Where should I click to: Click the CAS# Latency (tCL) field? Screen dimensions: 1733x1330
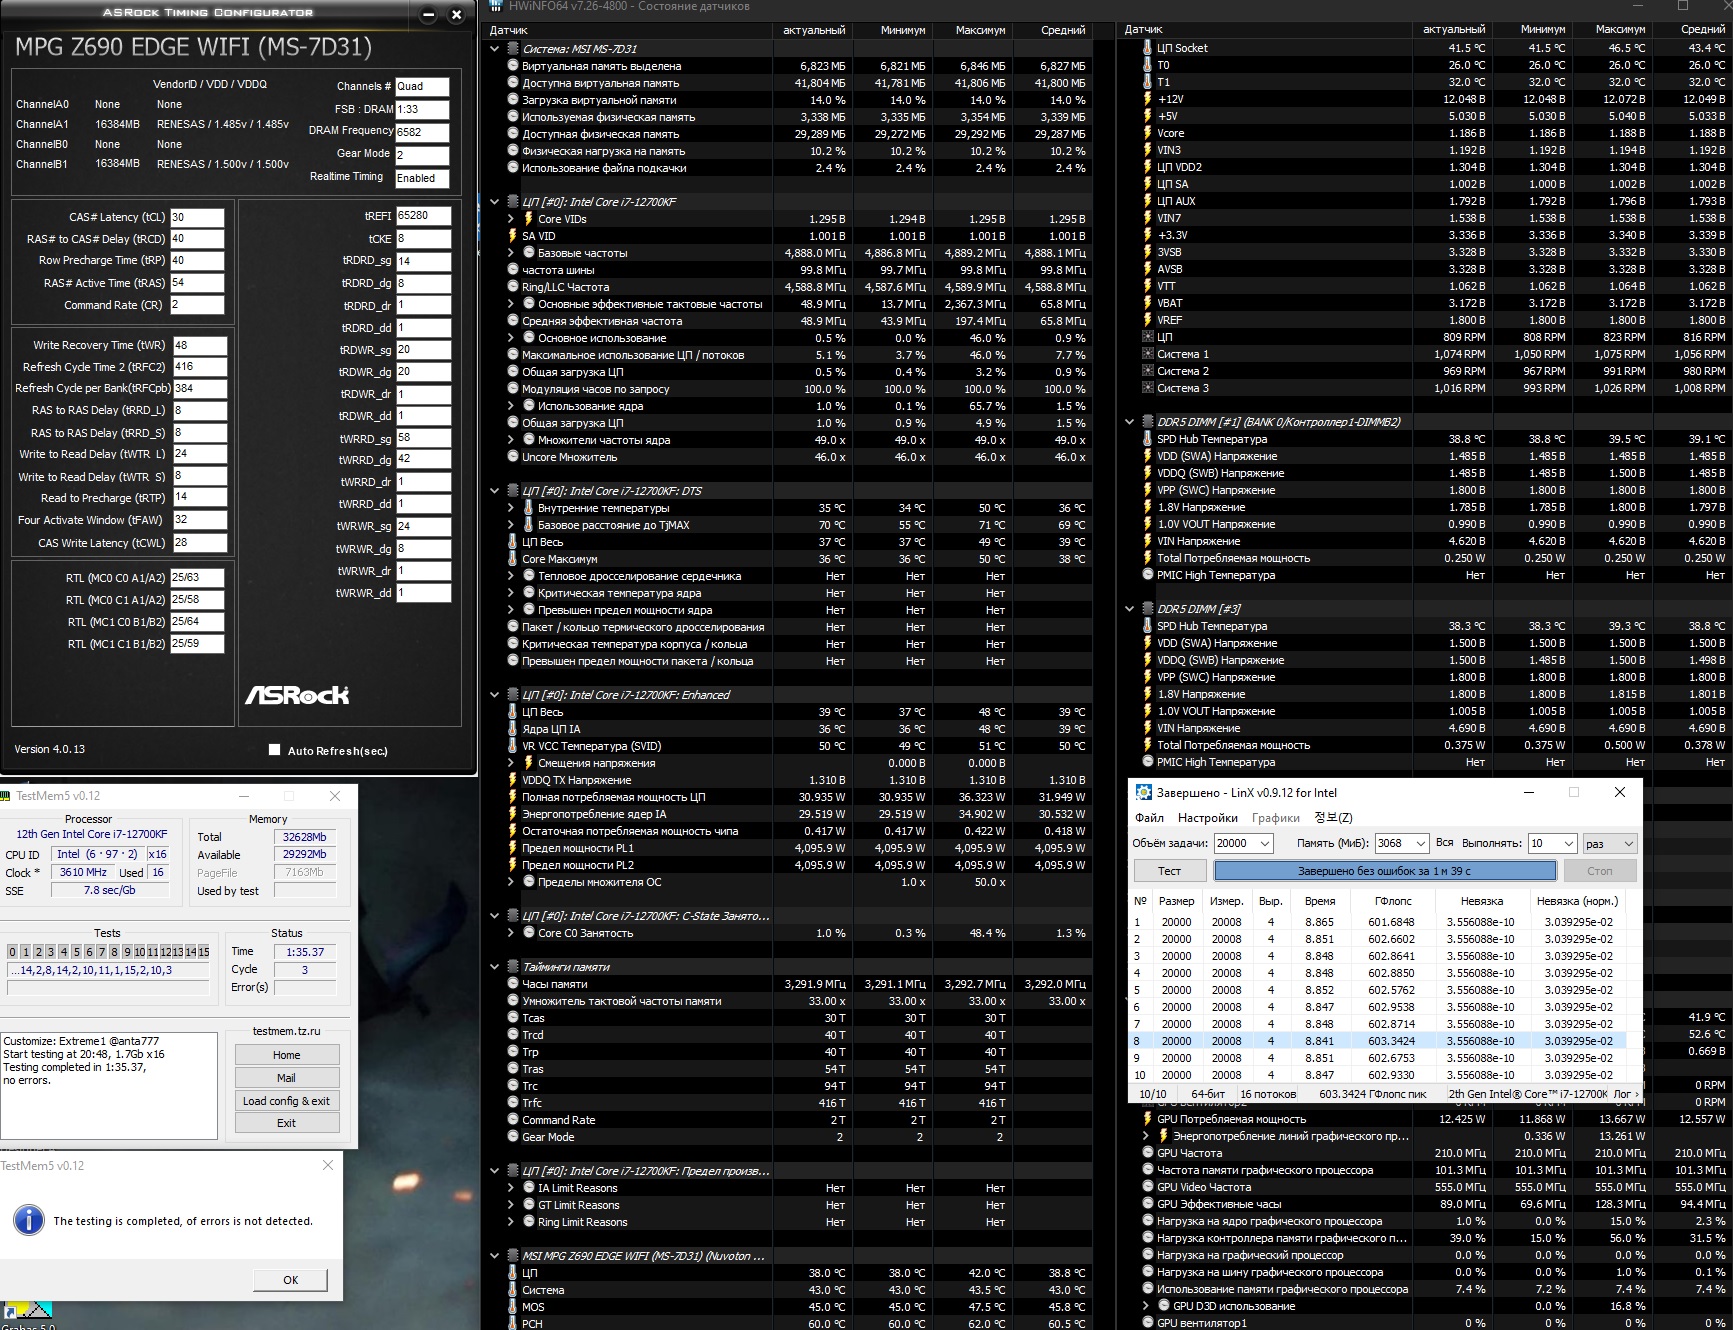coord(197,217)
